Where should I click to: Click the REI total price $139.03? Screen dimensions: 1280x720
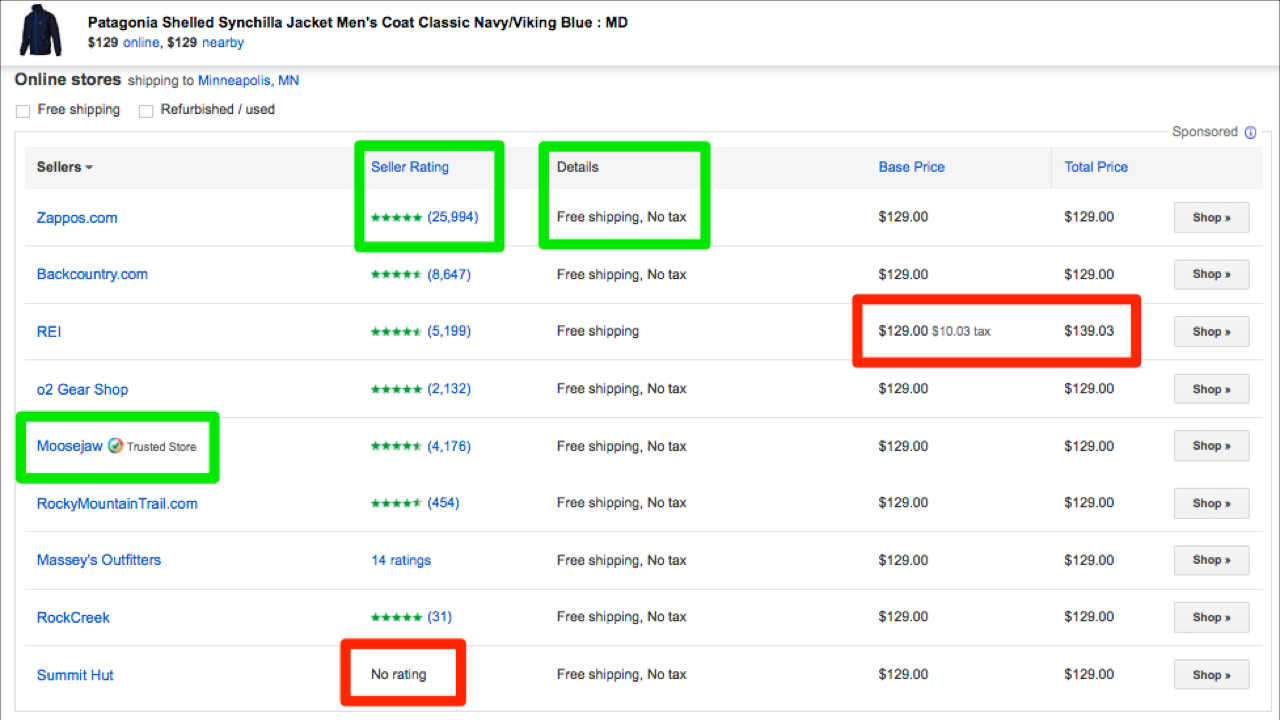[1089, 331]
